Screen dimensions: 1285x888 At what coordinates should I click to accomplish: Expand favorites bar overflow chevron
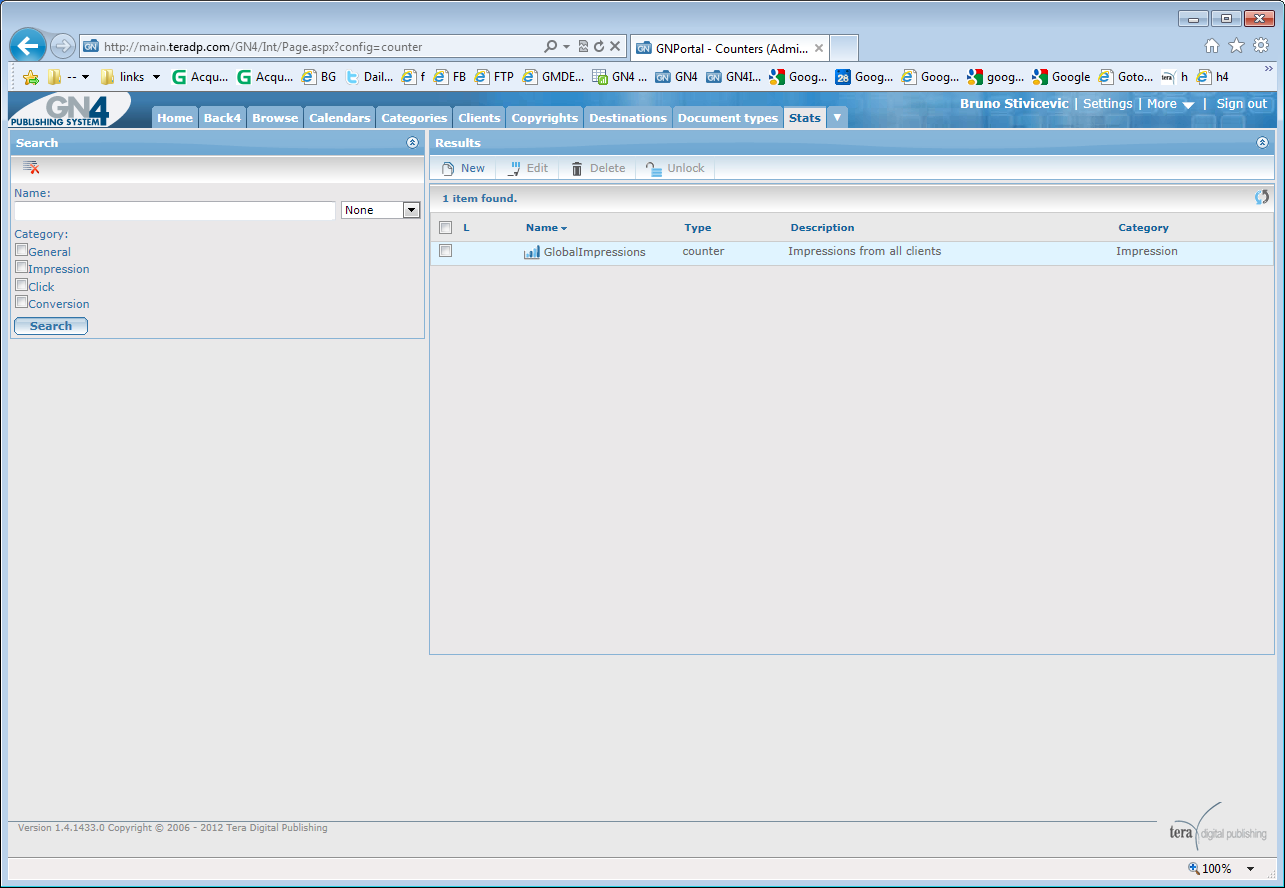pos(1269,69)
